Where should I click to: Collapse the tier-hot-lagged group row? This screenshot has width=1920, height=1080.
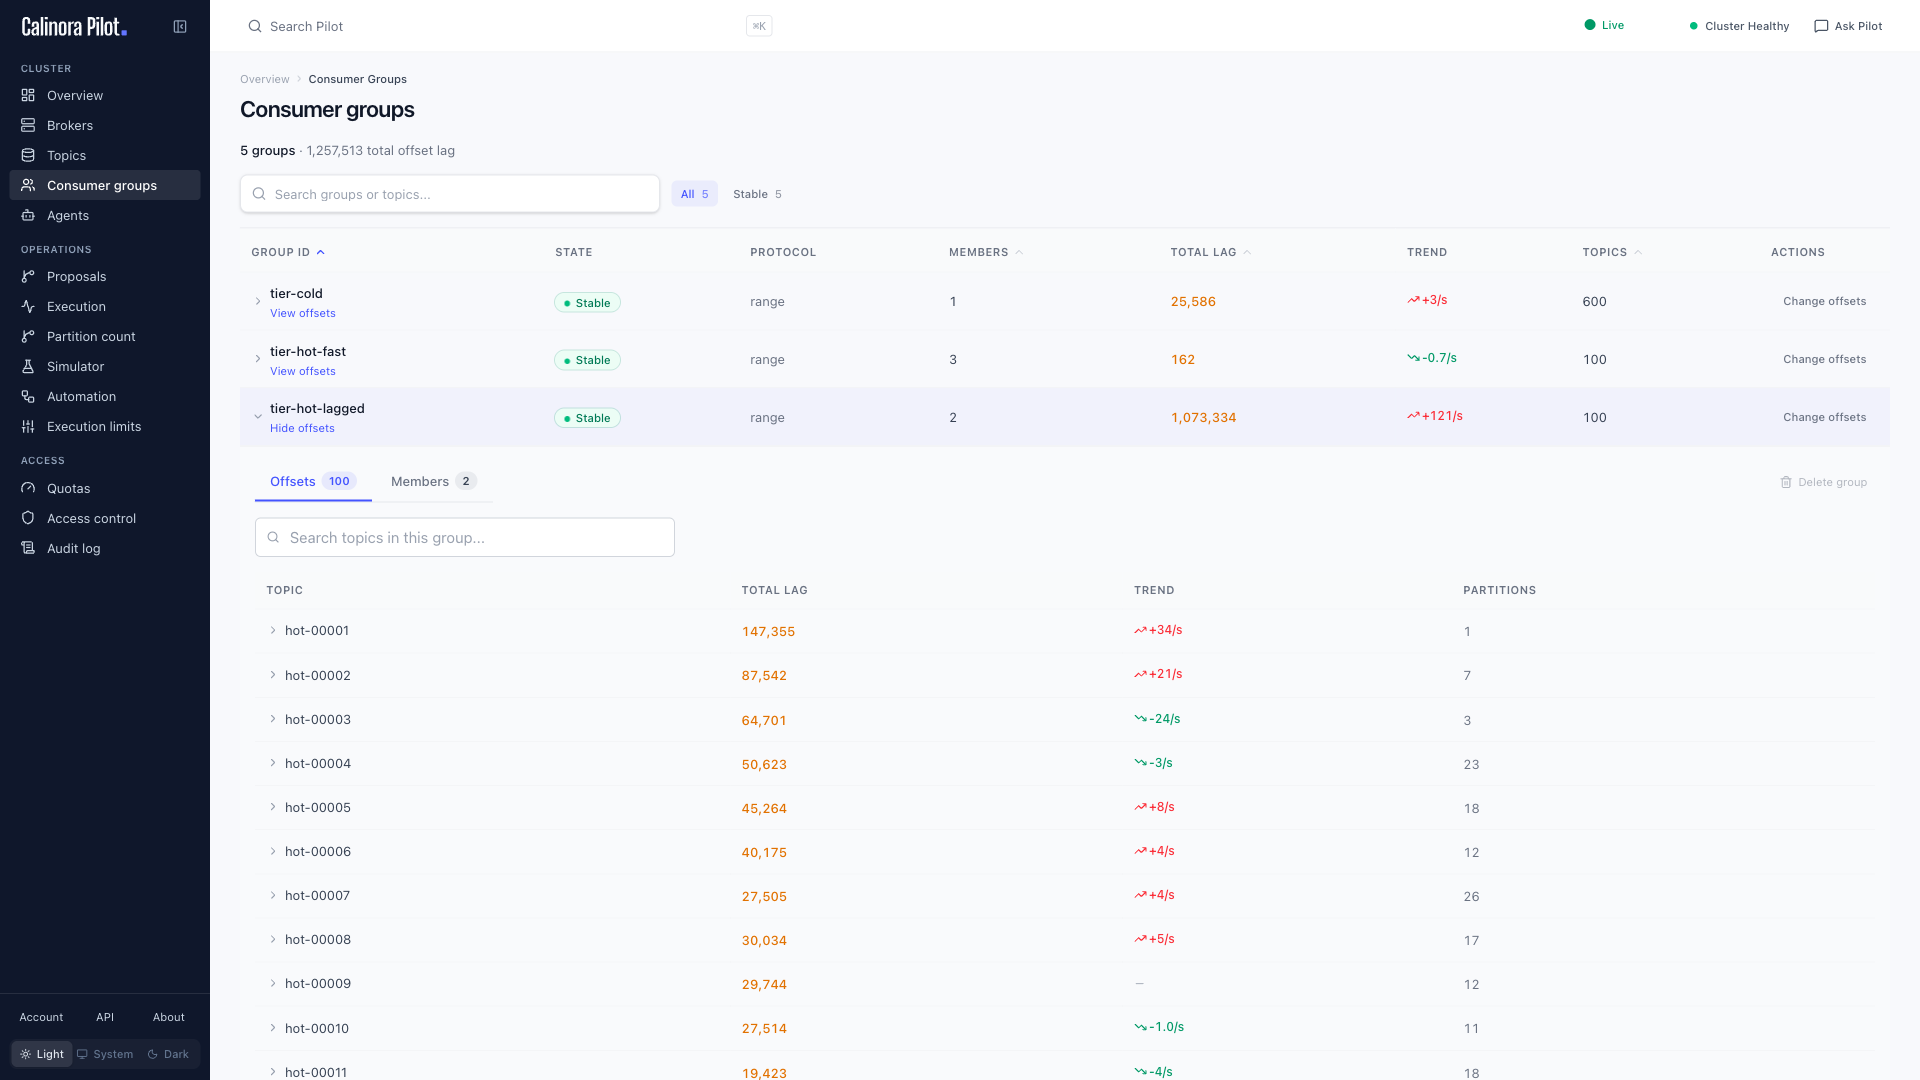(x=258, y=417)
